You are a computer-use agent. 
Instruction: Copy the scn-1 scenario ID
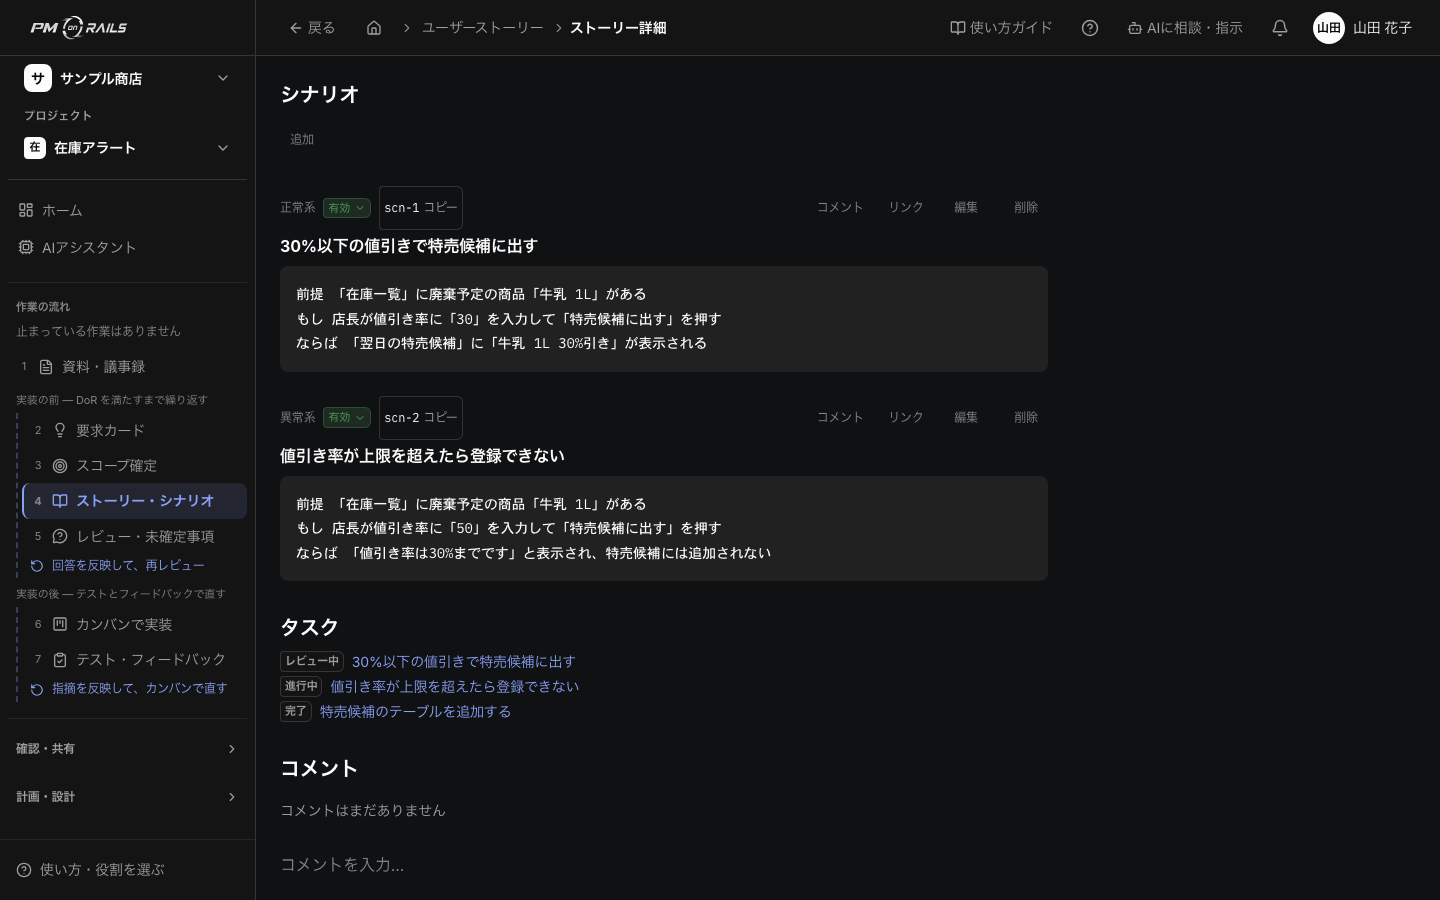pos(421,208)
